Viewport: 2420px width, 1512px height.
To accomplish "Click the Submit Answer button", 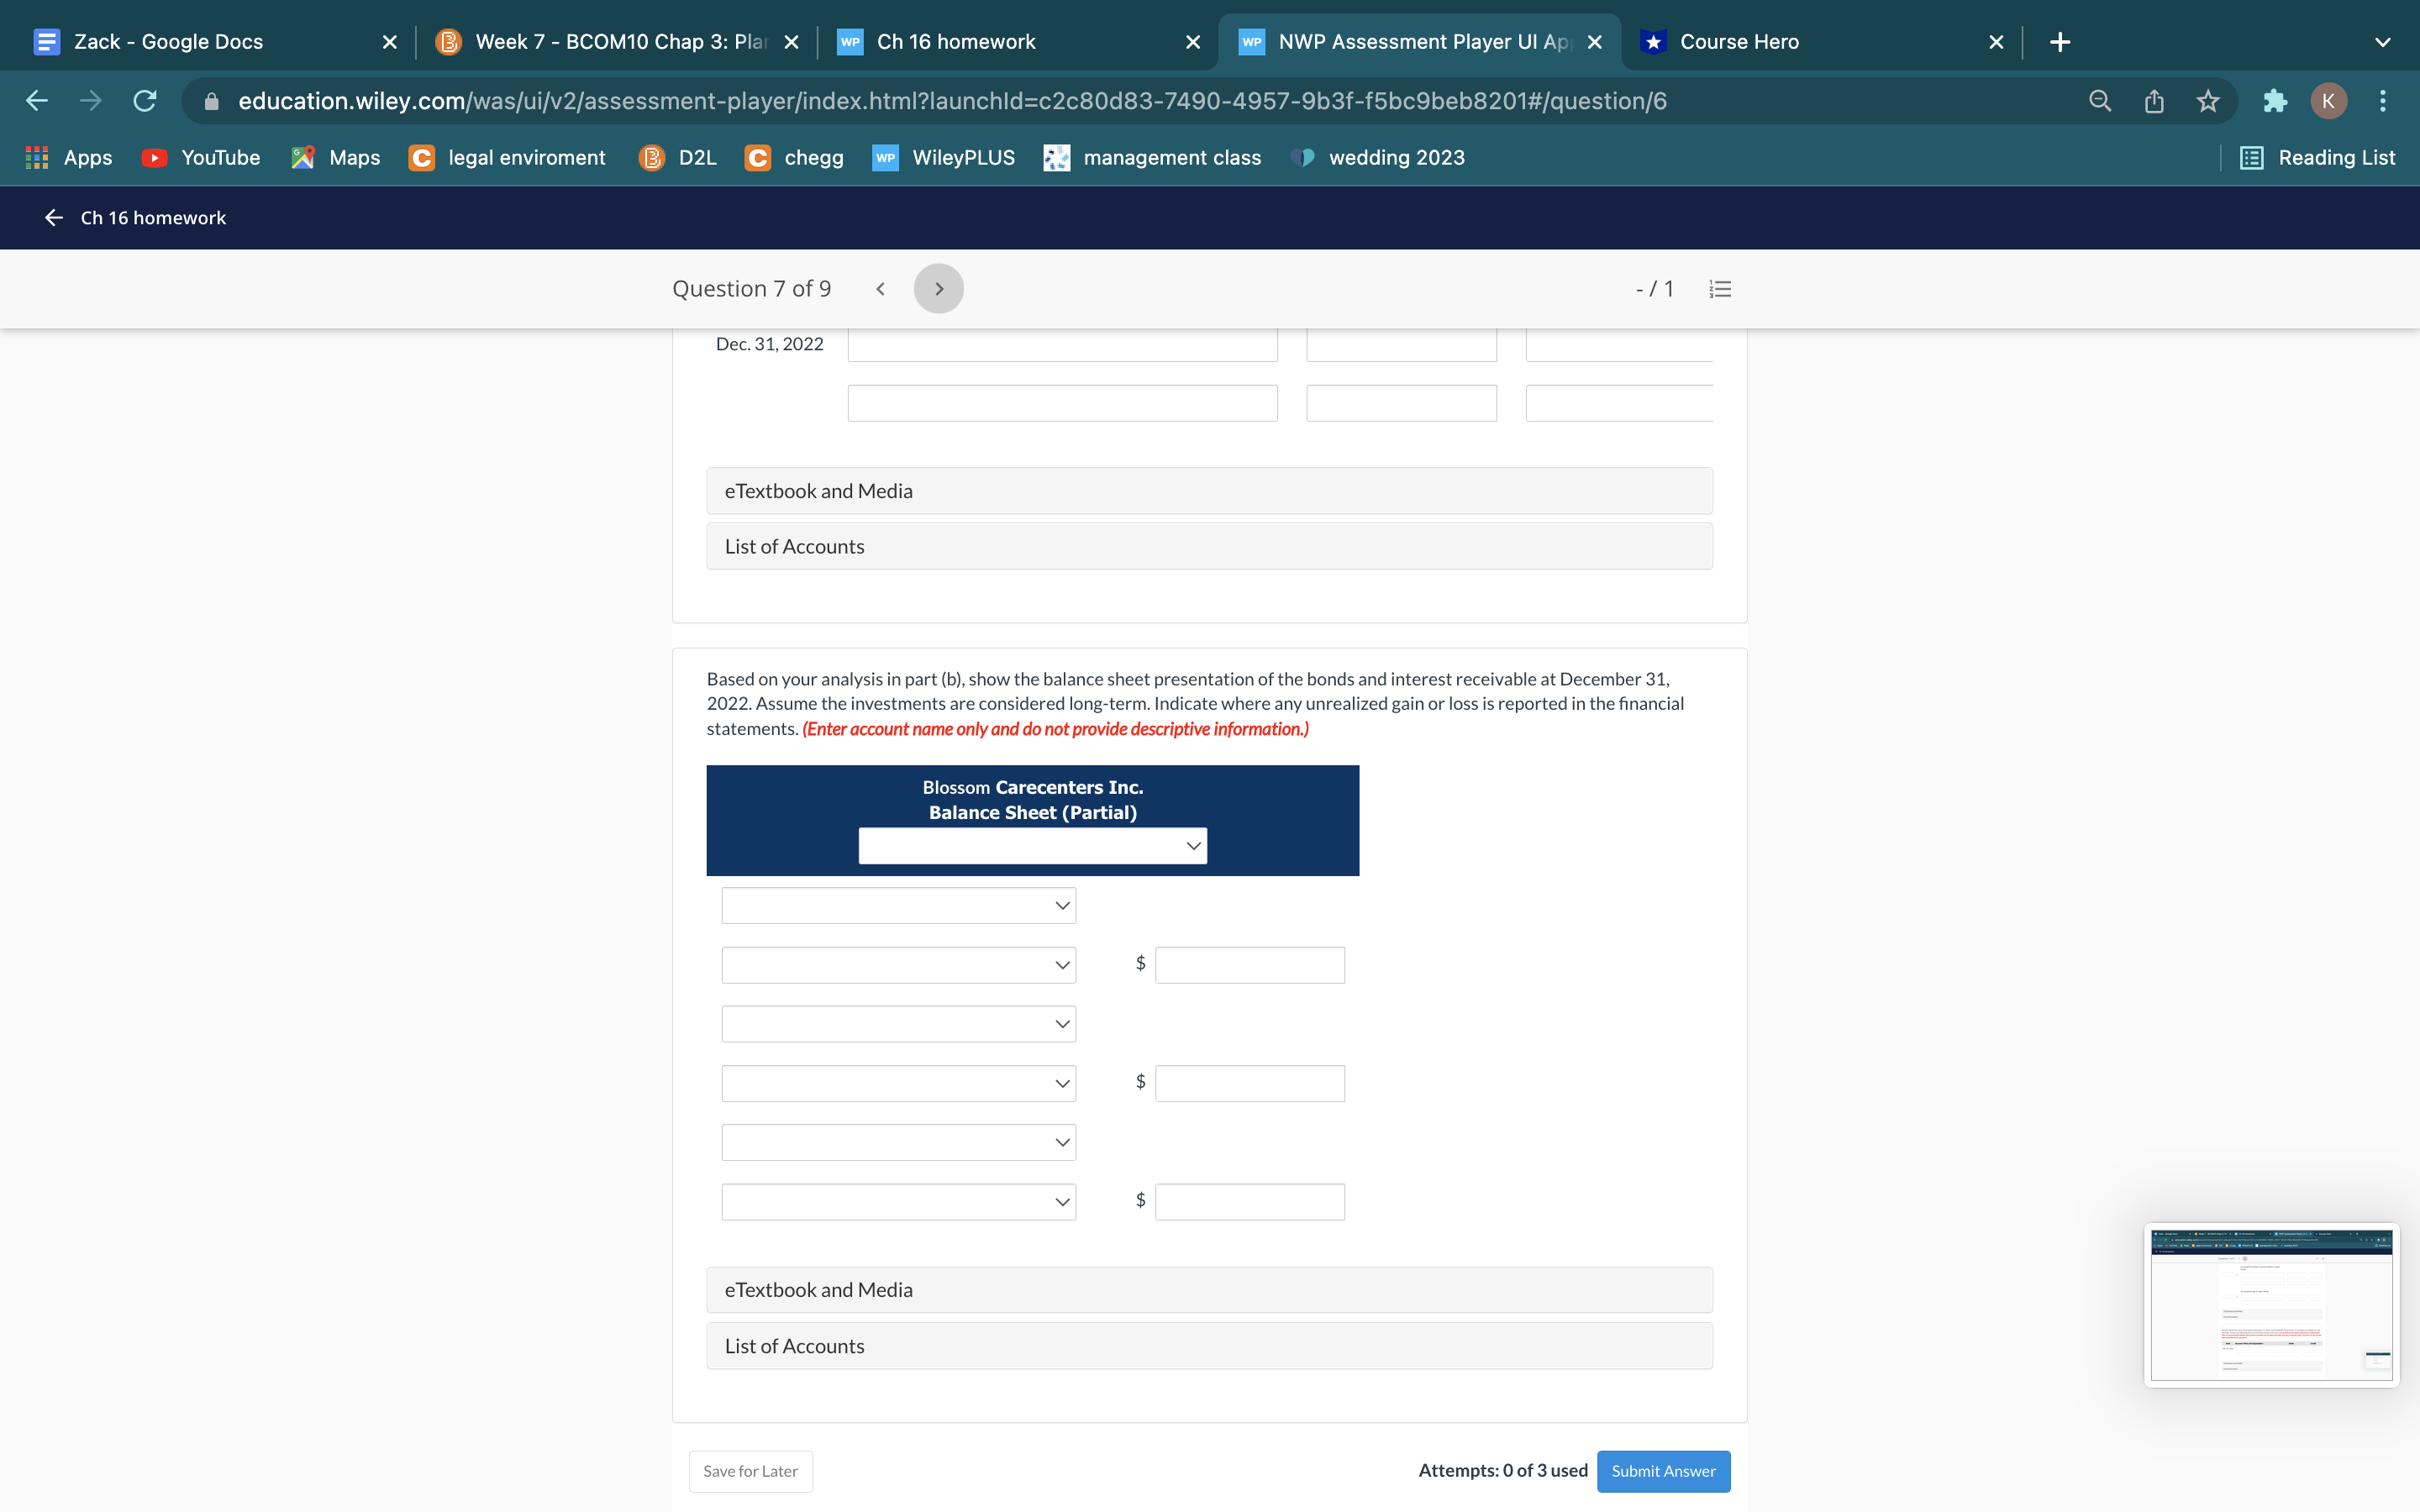I will click(x=1663, y=1471).
